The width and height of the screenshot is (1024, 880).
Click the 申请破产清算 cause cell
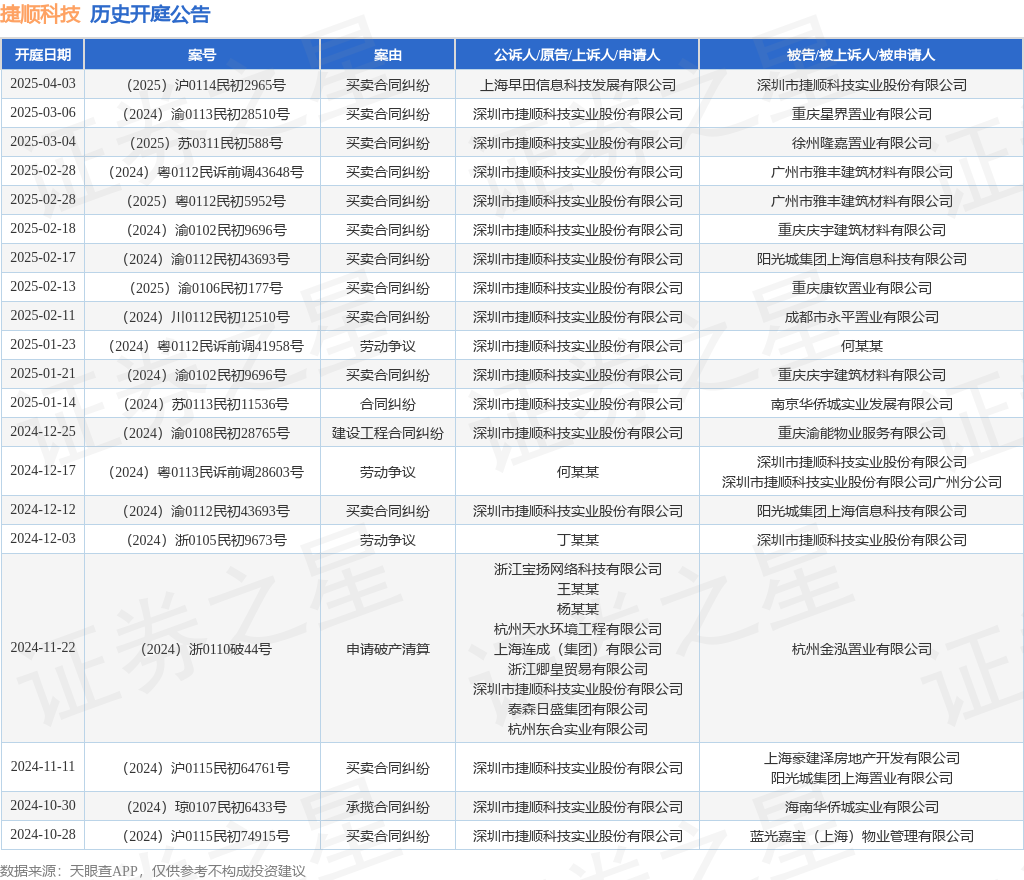(x=388, y=649)
